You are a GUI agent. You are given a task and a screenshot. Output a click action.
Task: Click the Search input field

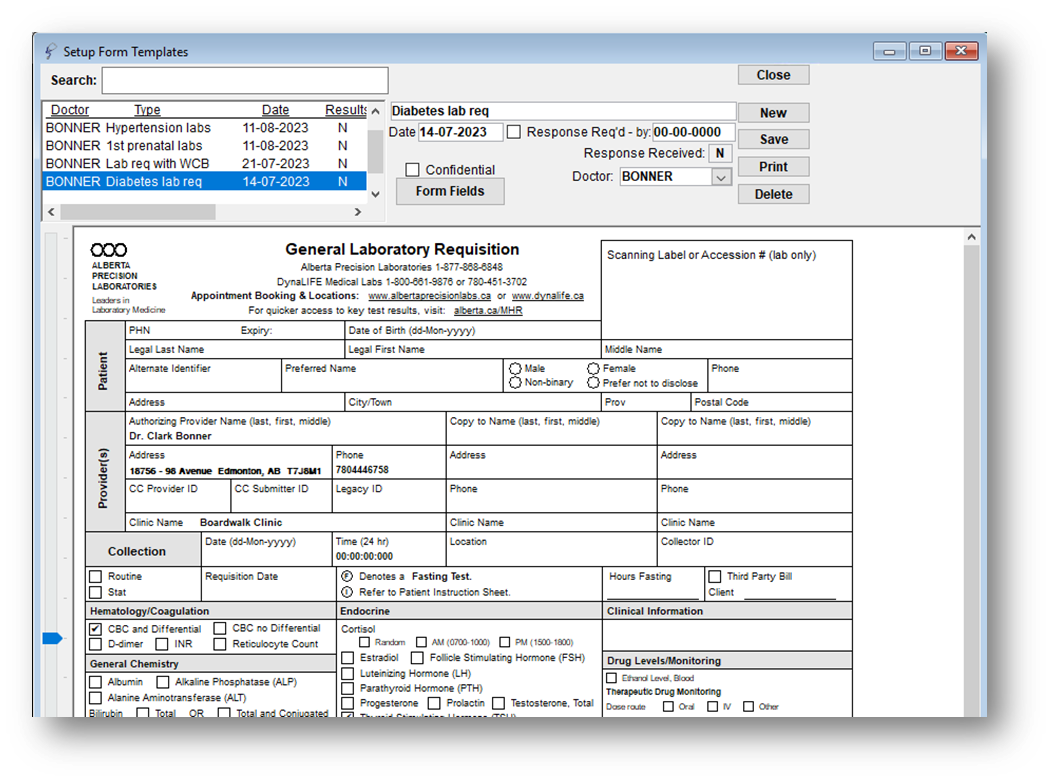coord(245,80)
